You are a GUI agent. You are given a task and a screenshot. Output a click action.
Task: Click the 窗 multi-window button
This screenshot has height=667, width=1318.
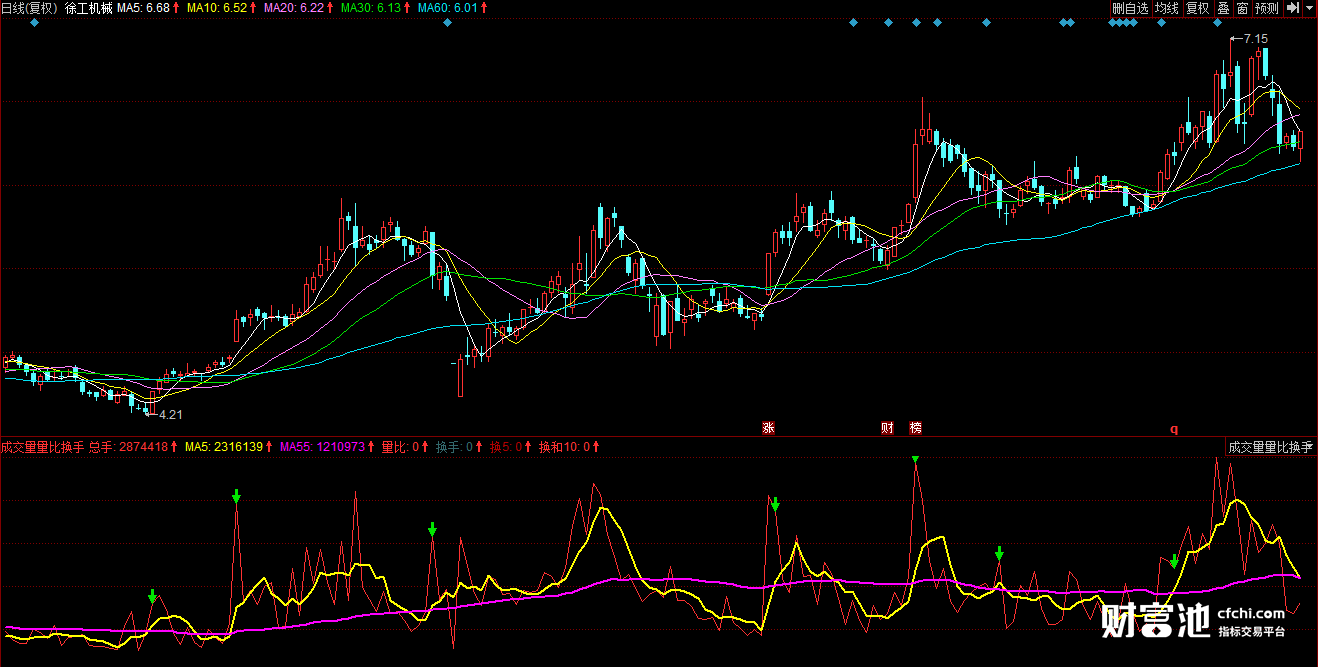tap(1242, 8)
